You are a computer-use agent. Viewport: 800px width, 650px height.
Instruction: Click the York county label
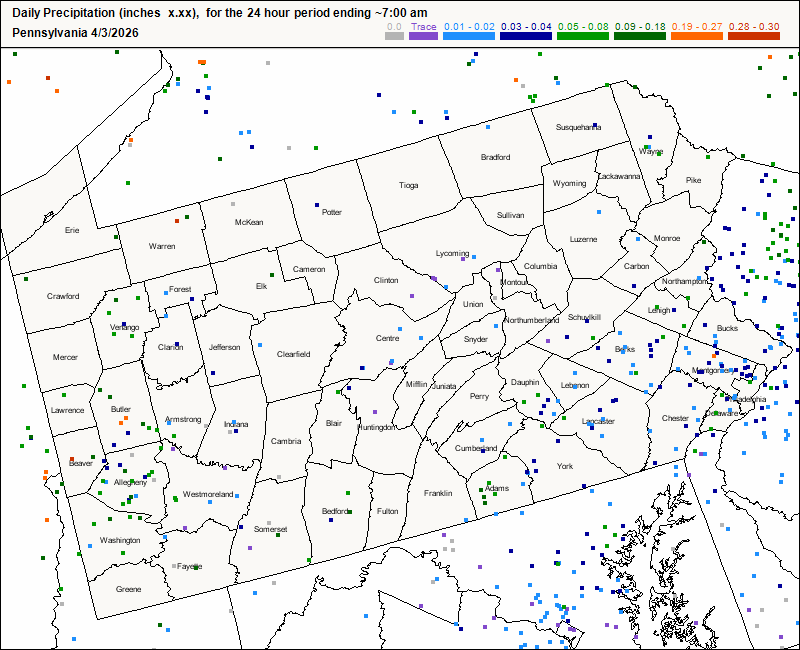[565, 466]
